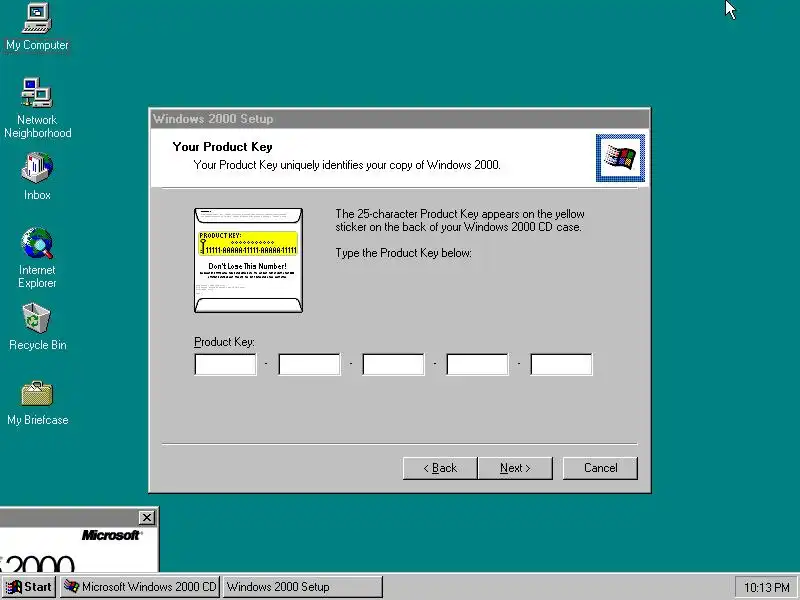Click the 'Type the Product Key below:' text
Screen dimensions: 800x600
click(404, 253)
